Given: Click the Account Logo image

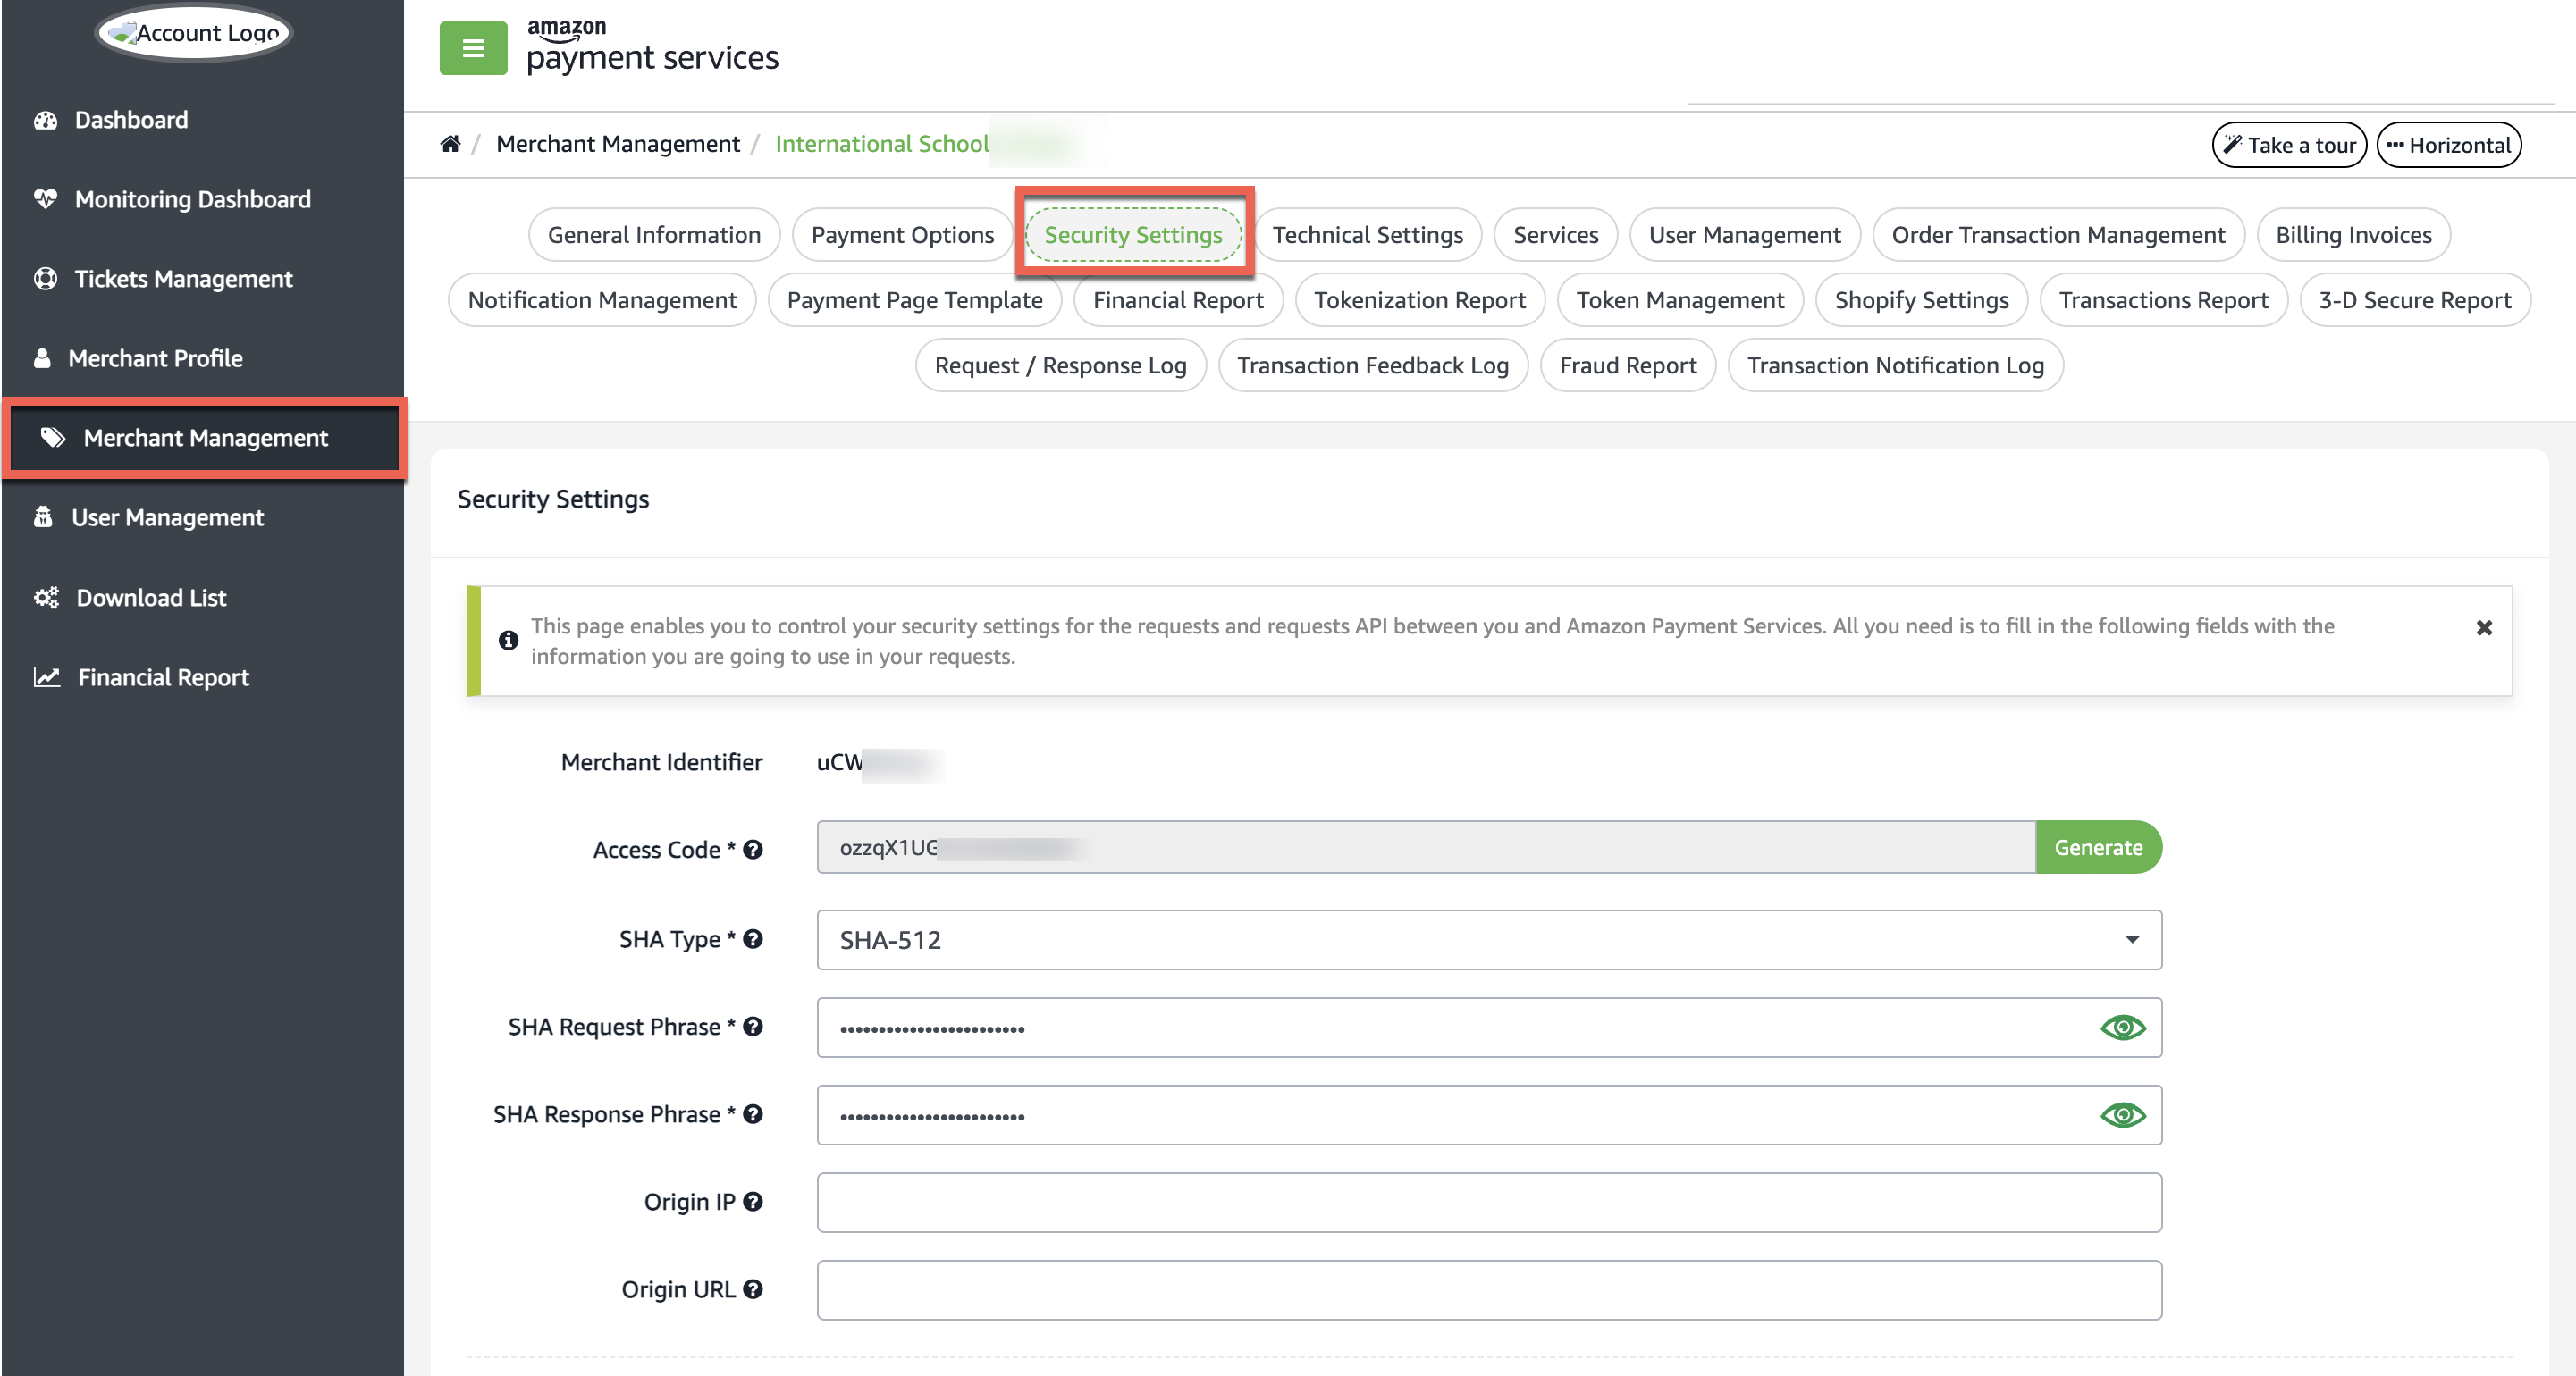Looking at the screenshot, I should (x=194, y=33).
